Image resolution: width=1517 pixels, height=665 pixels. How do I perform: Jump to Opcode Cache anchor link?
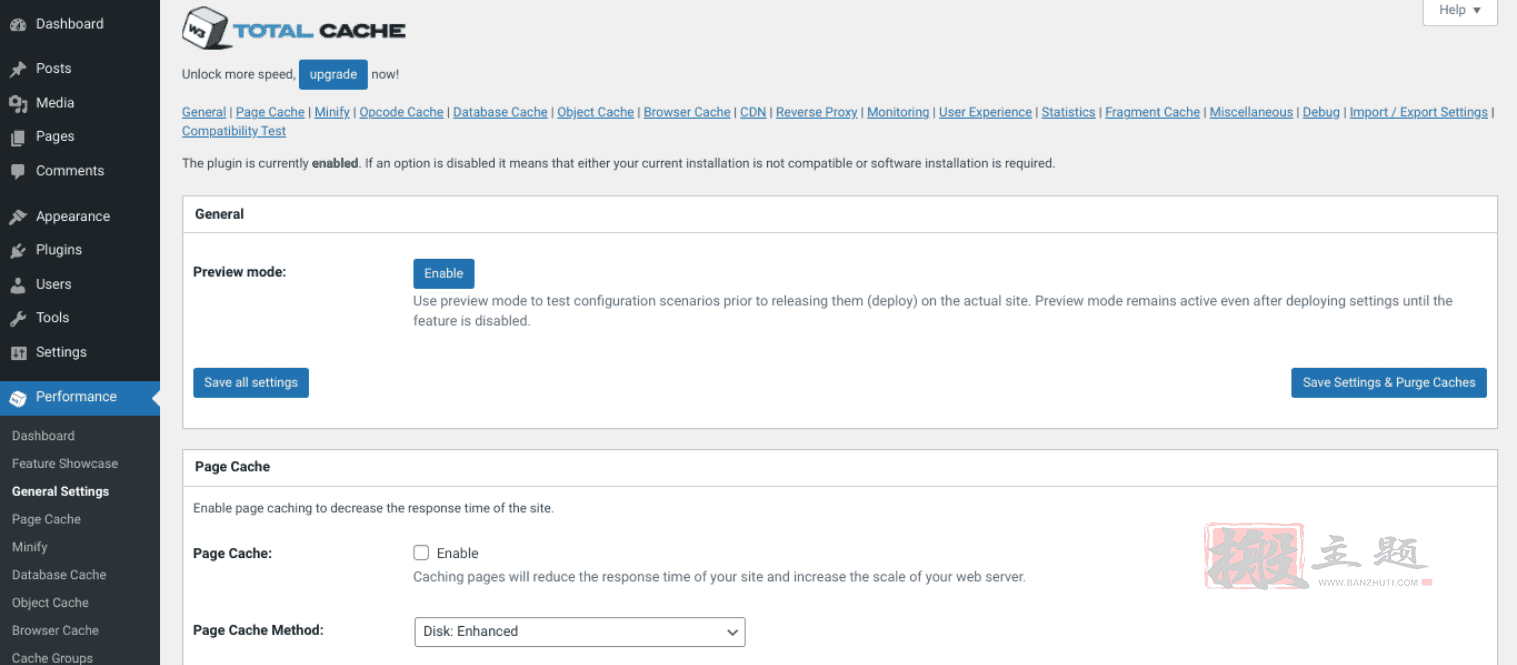click(401, 113)
